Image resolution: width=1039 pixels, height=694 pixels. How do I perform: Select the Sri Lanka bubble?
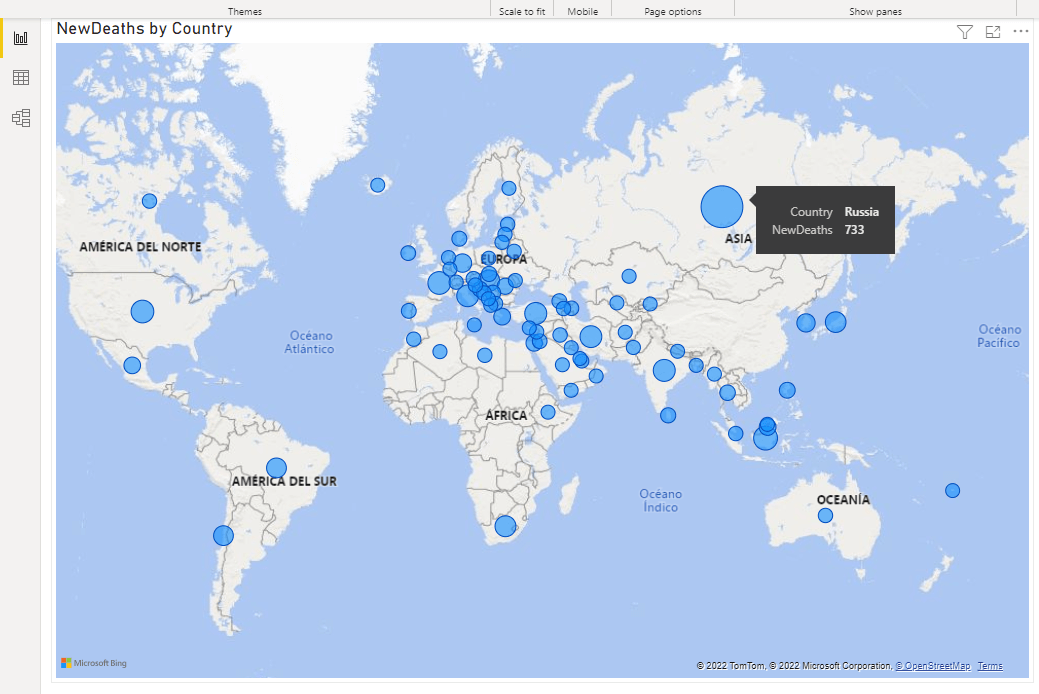tap(668, 415)
